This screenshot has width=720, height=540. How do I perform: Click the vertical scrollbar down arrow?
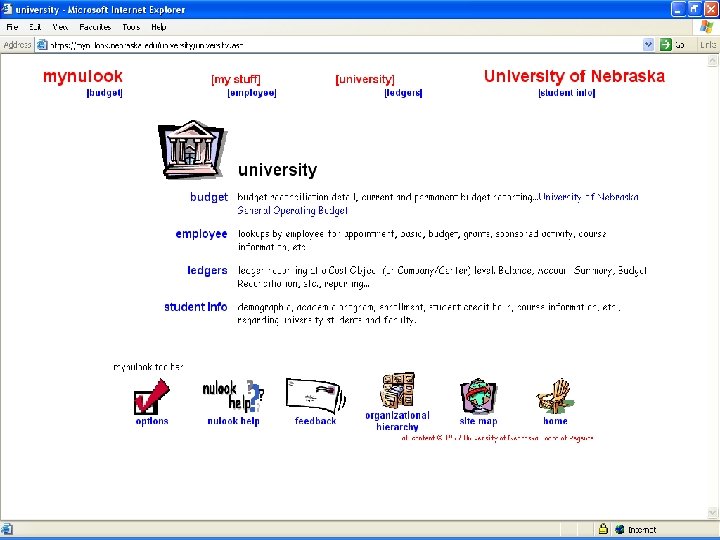pos(712,513)
